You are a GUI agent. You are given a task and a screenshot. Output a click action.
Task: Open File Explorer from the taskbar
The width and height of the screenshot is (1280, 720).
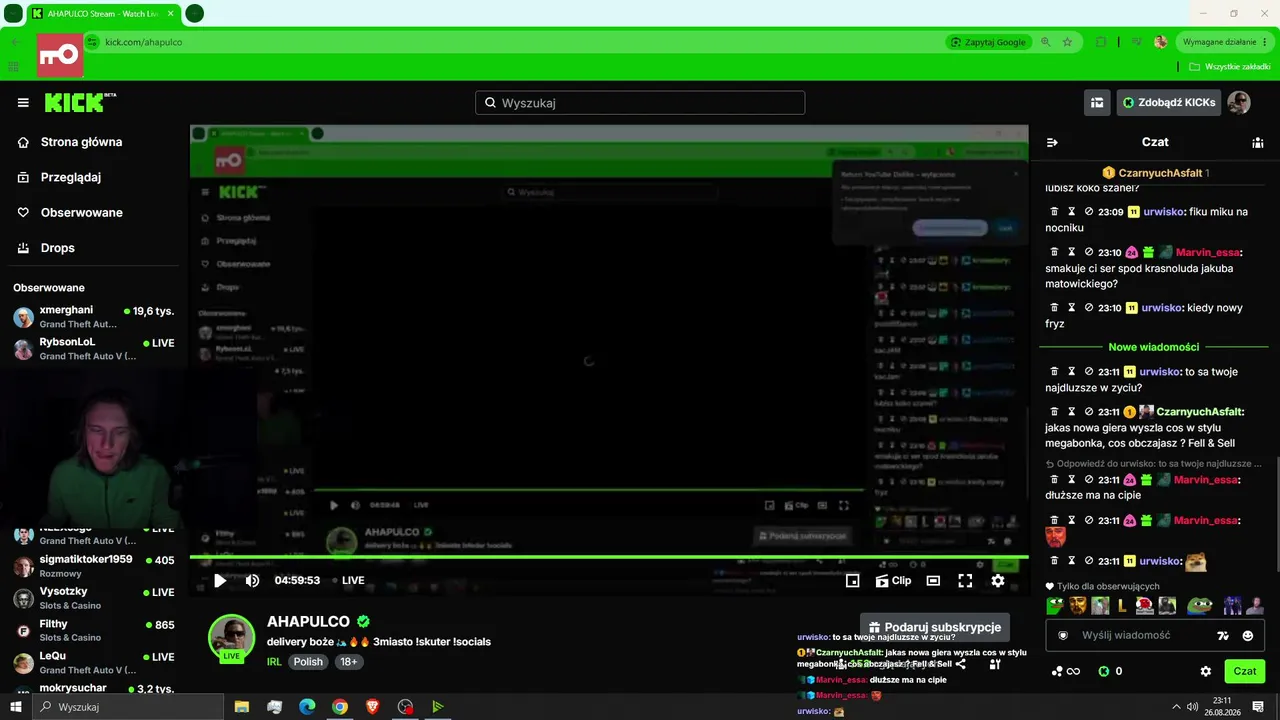(242, 707)
